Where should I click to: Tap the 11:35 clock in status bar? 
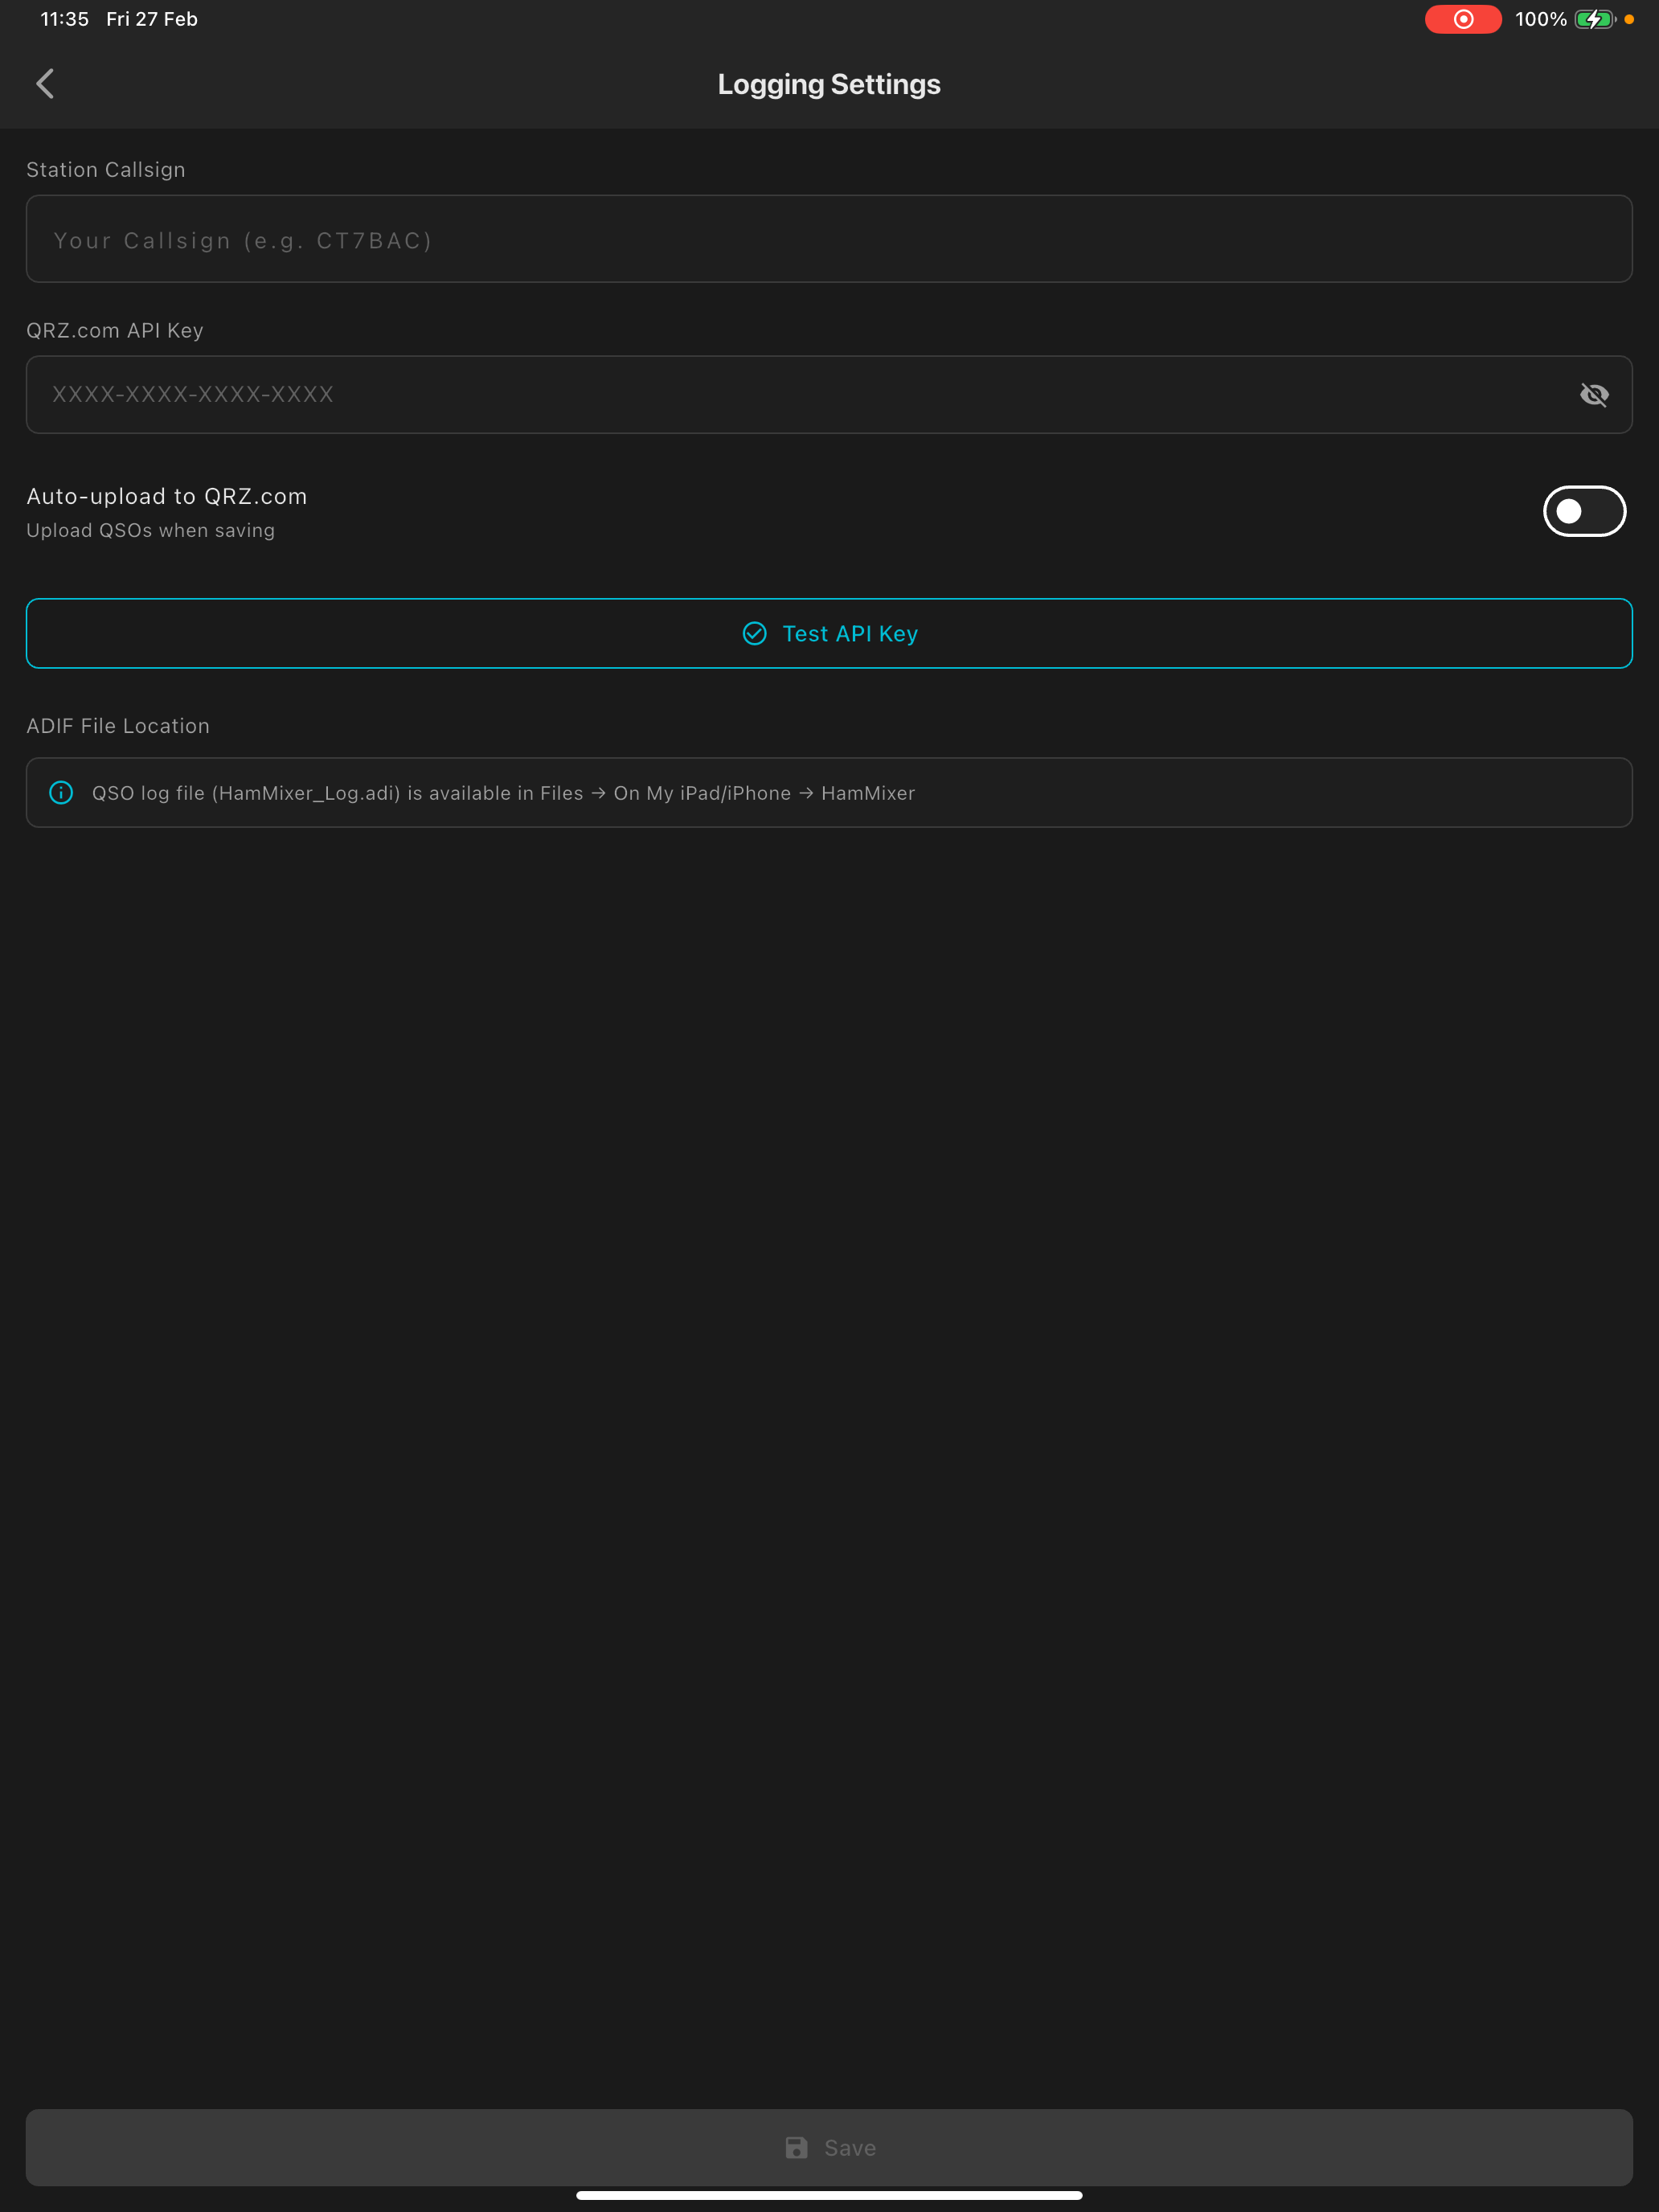point(65,19)
